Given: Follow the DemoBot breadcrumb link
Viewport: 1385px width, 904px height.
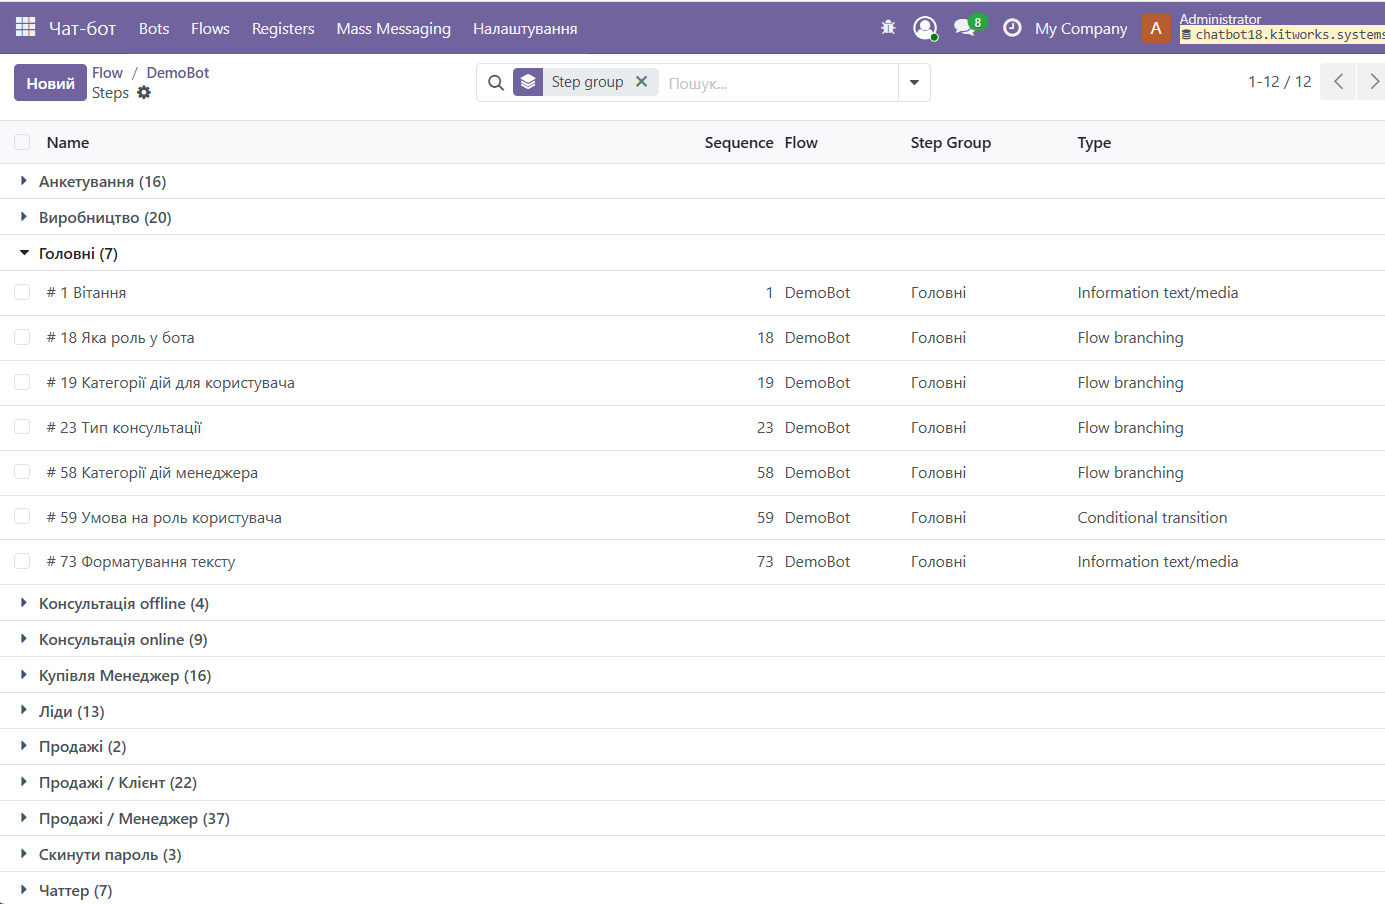Looking at the screenshot, I should [178, 73].
